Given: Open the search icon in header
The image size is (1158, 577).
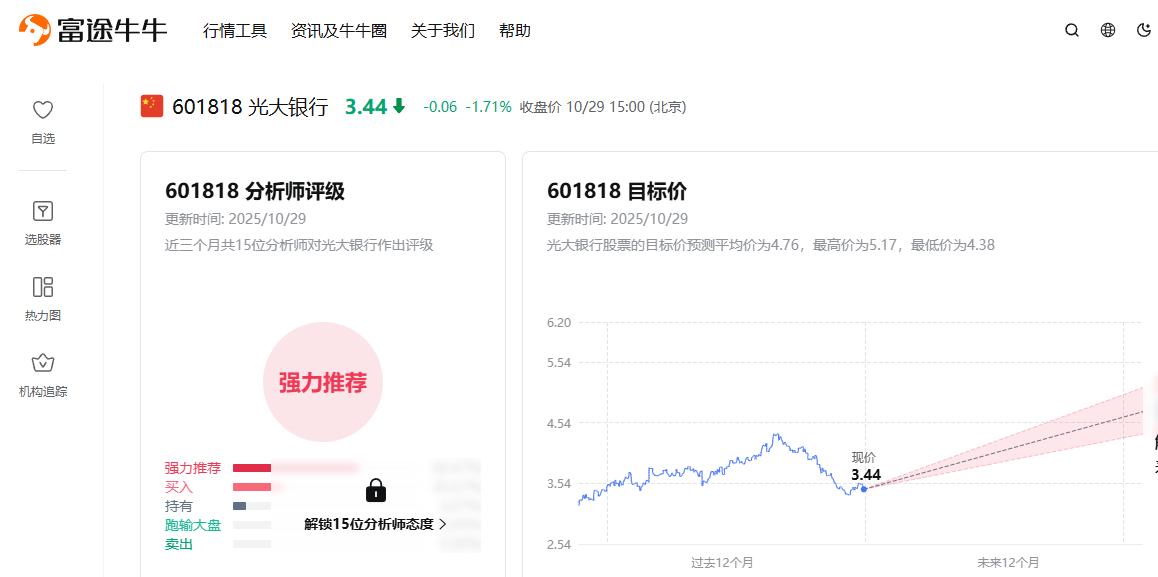Looking at the screenshot, I should [1072, 30].
